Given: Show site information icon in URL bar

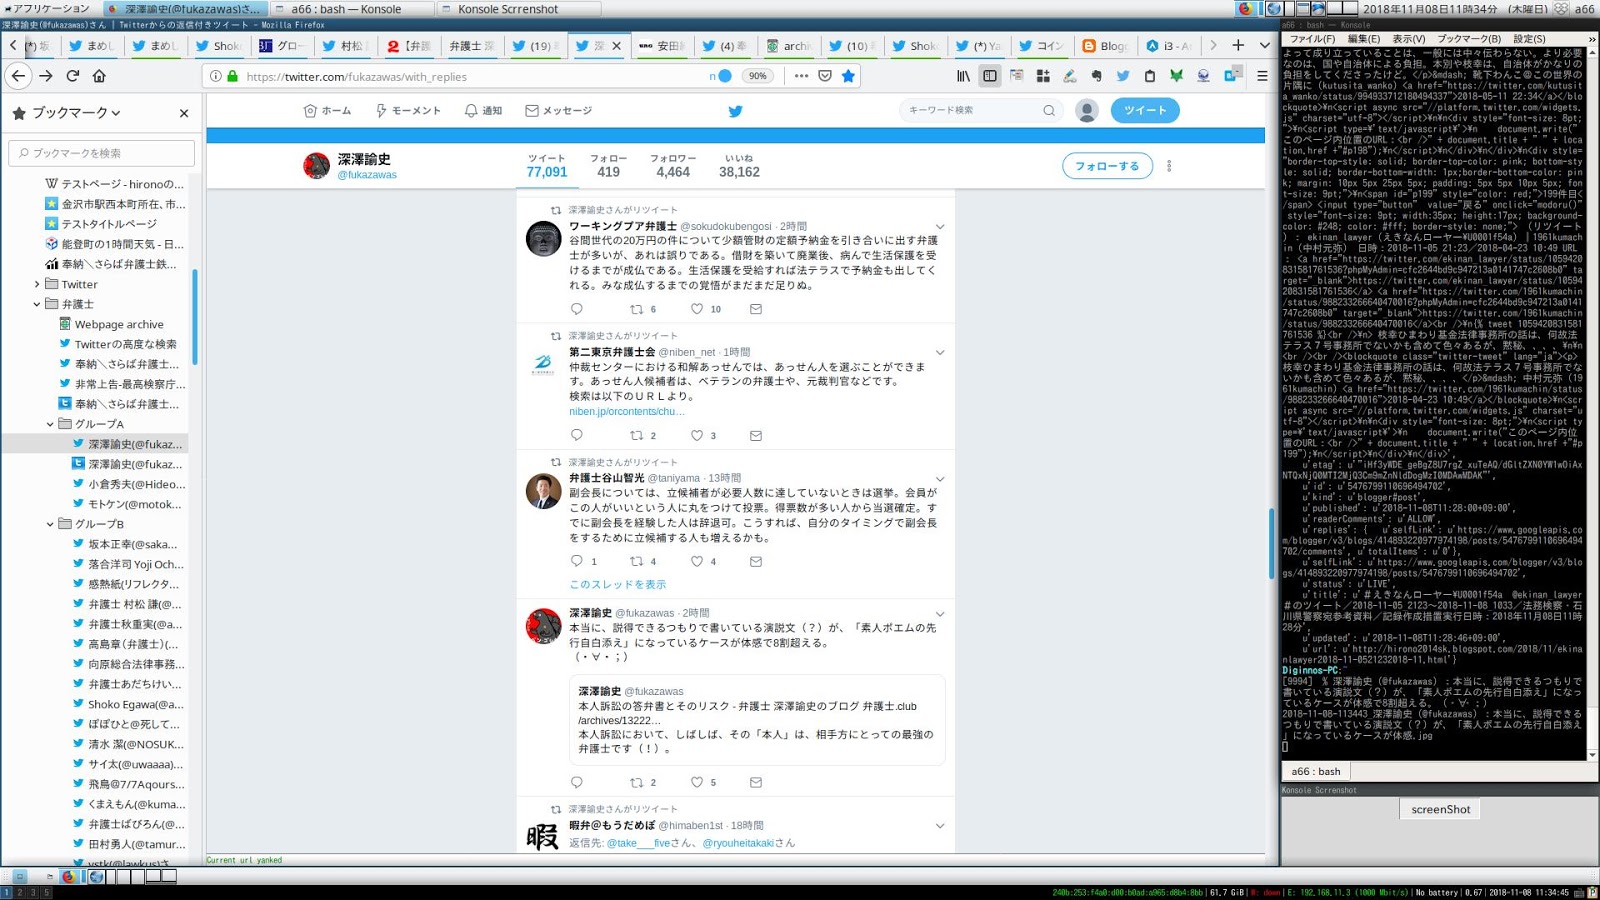Looking at the screenshot, I should (x=215, y=76).
